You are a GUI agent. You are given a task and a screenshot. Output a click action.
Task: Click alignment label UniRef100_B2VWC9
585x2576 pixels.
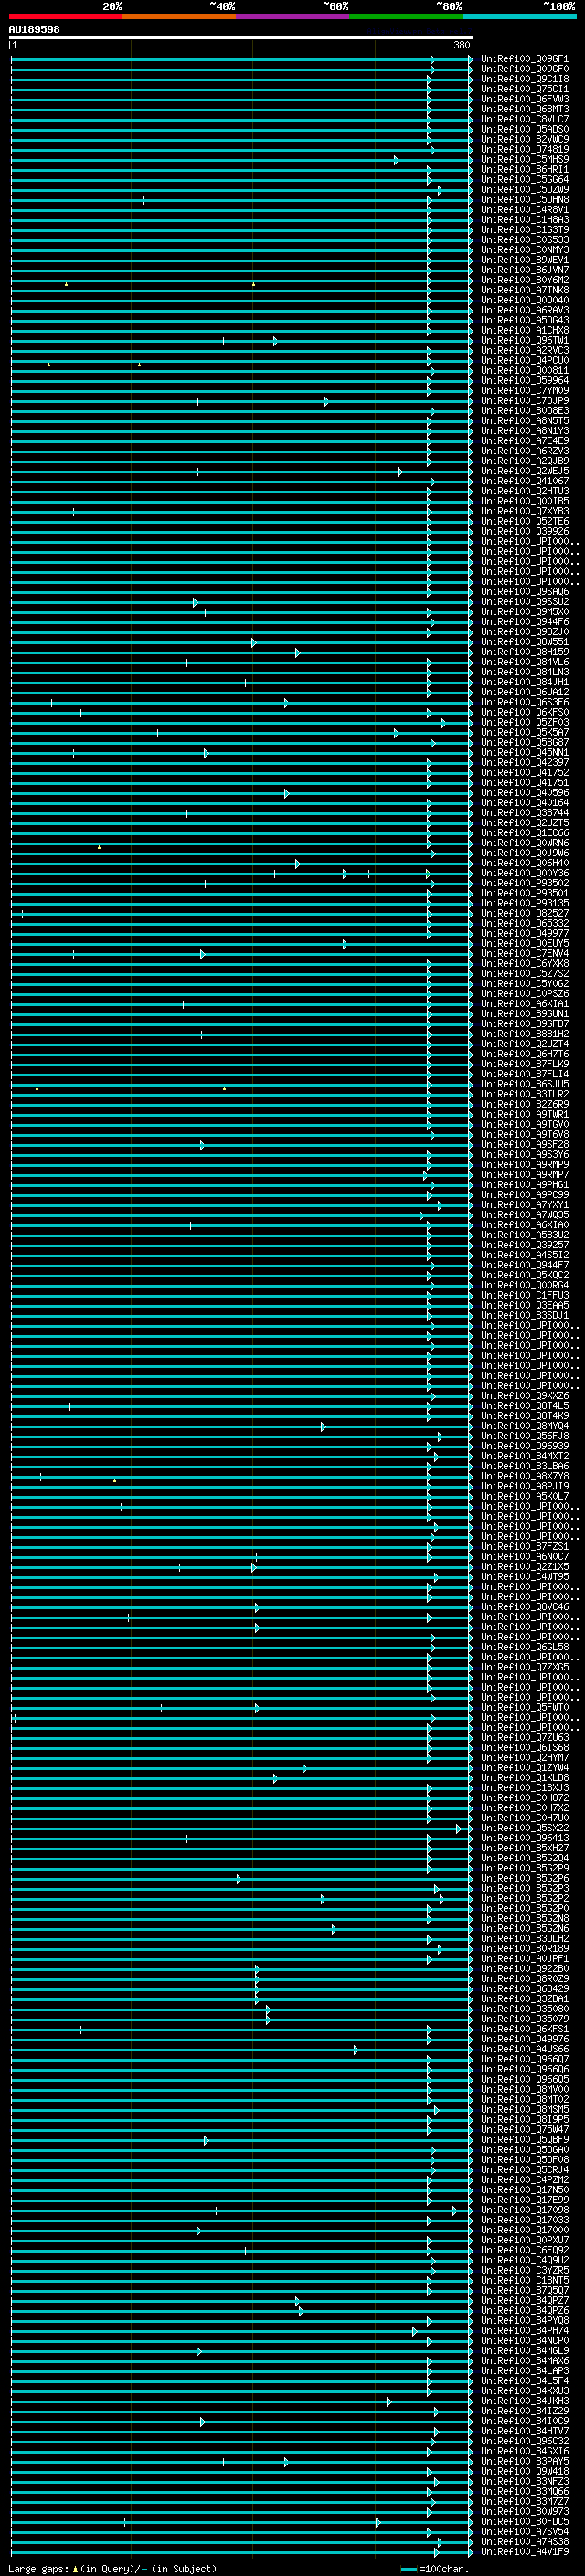525,139
